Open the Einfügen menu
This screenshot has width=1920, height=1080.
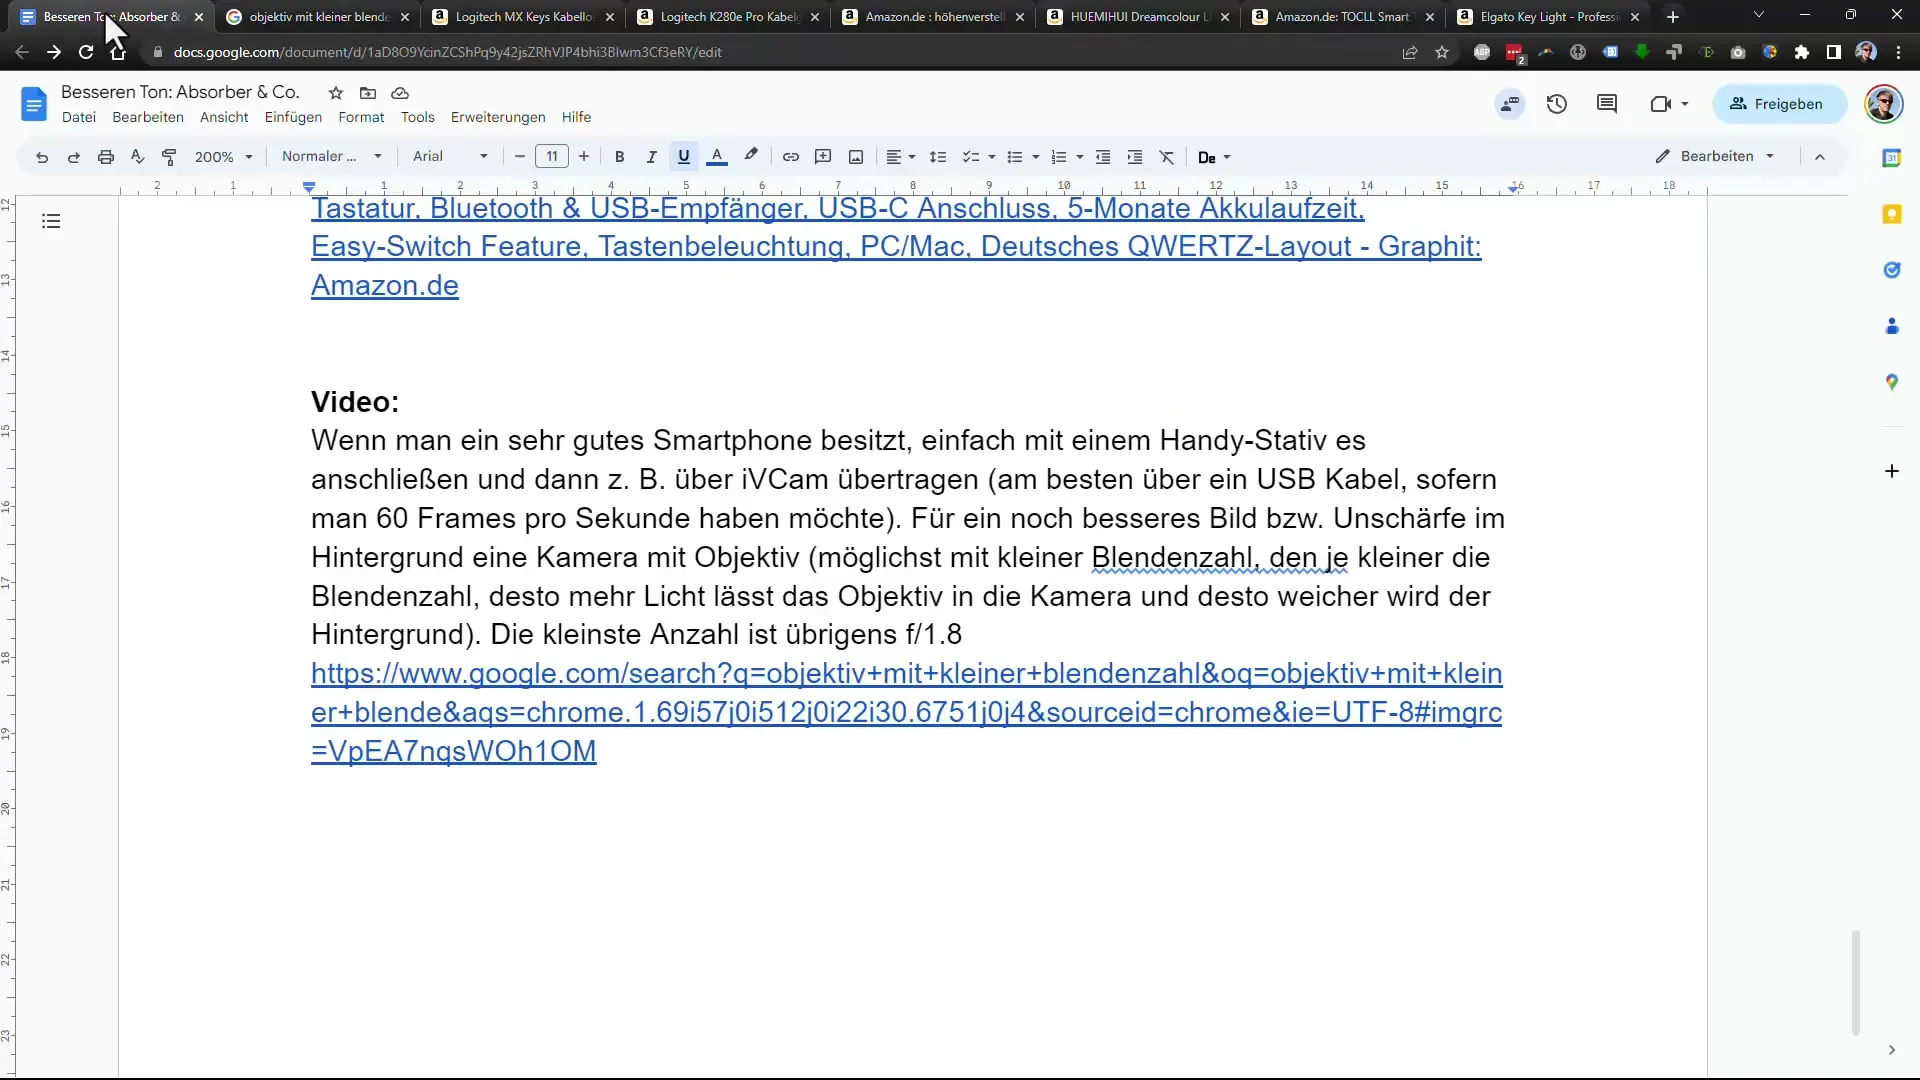pyautogui.click(x=293, y=116)
